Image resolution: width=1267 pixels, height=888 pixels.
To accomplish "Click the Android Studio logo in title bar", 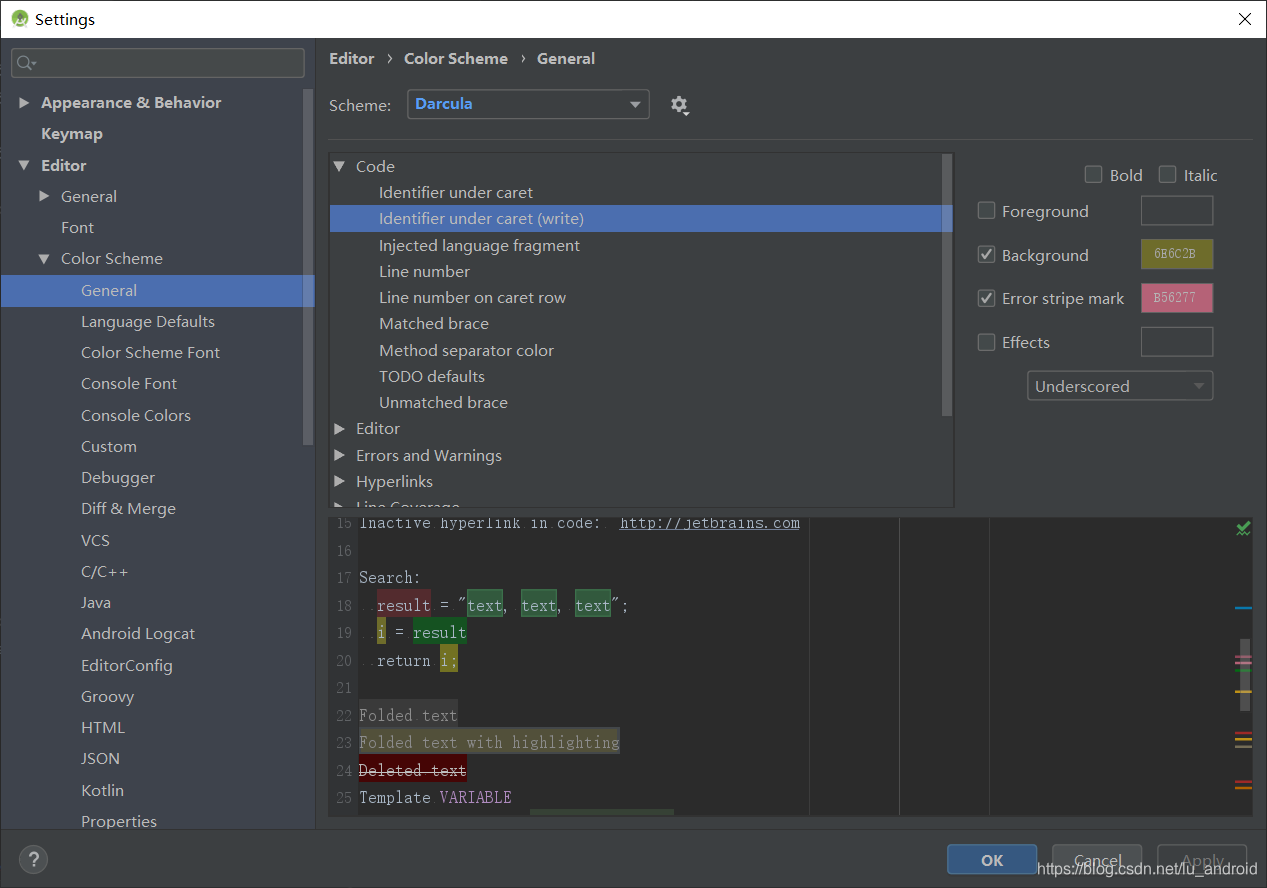I will pos(19,19).
